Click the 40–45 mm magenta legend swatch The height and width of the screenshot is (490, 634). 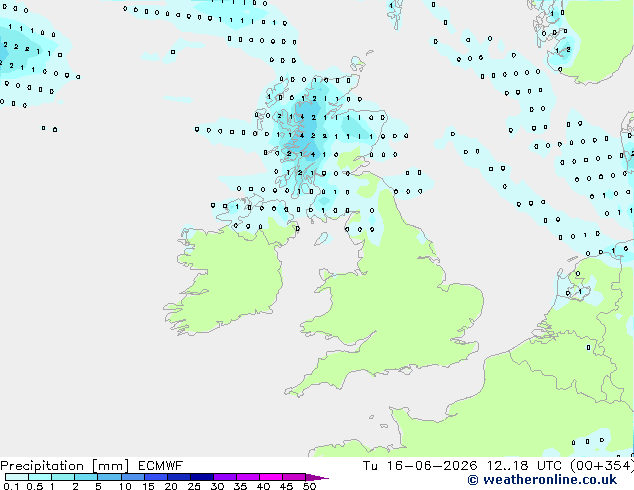[271, 477]
